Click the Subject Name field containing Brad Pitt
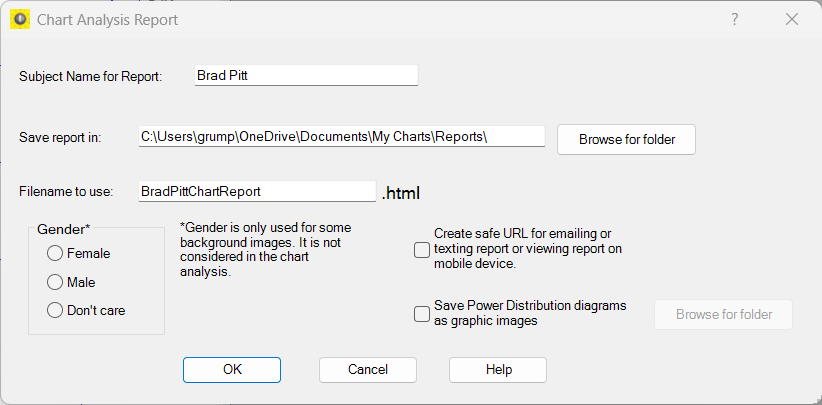 [305, 76]
